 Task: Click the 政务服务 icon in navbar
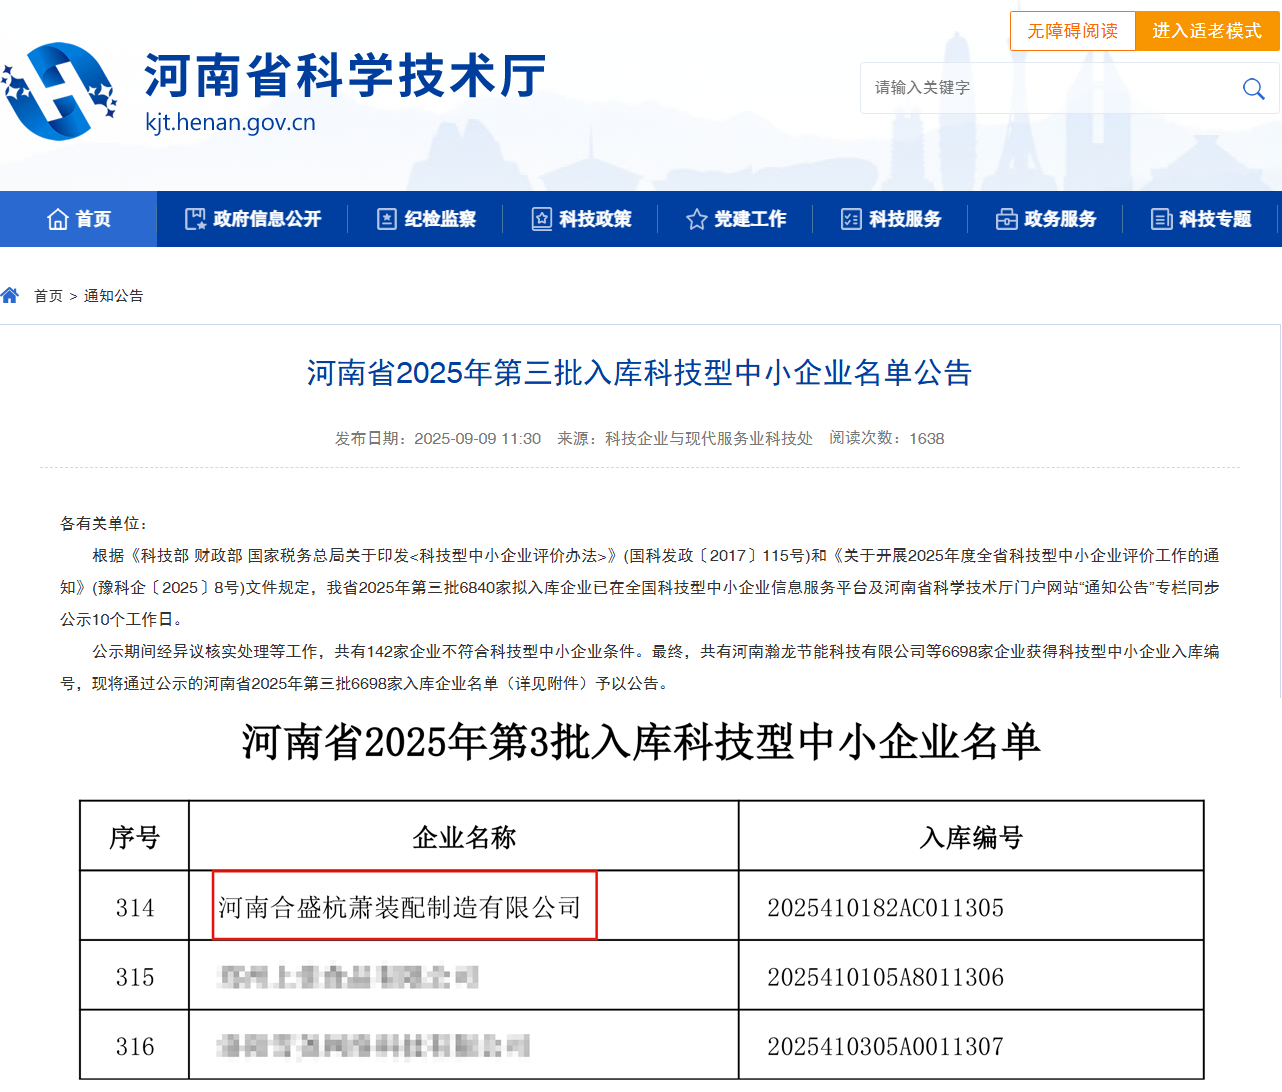click(x=1006, y=219)
